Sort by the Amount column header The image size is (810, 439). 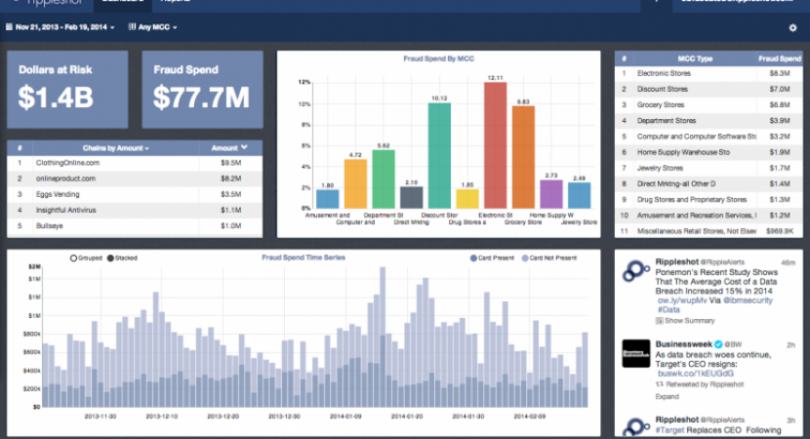click(229, 148)
